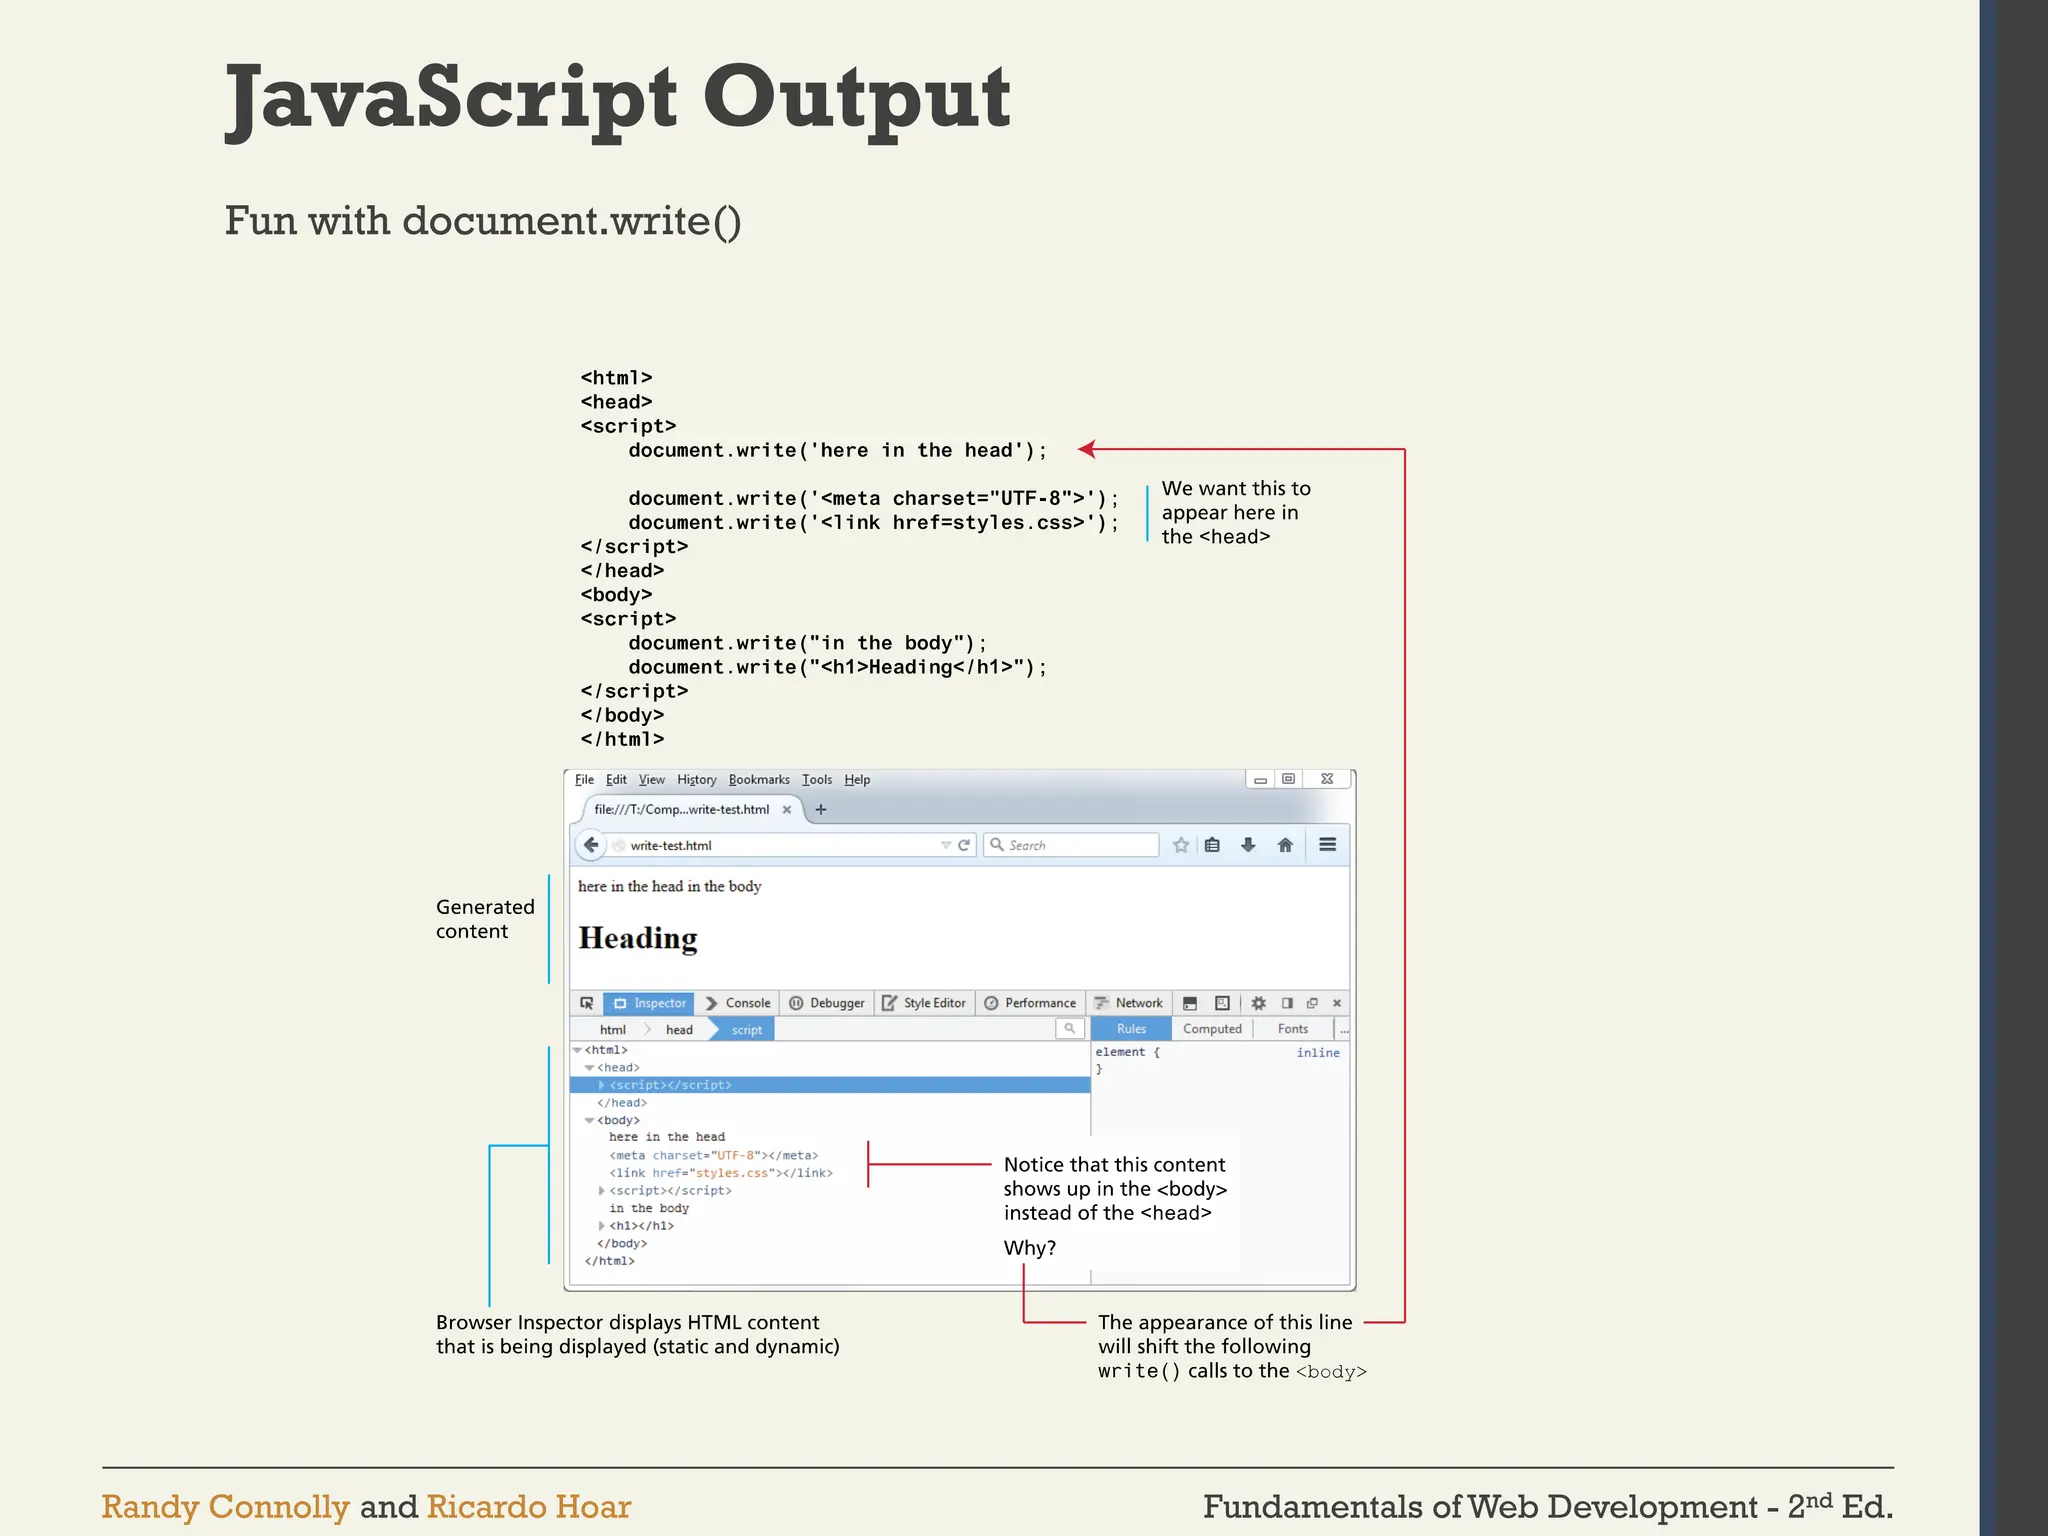The height and width of the screenshot is (1536, 2048).
Task: Click the html breadcrumb
Action: (x=613, y=1030)
